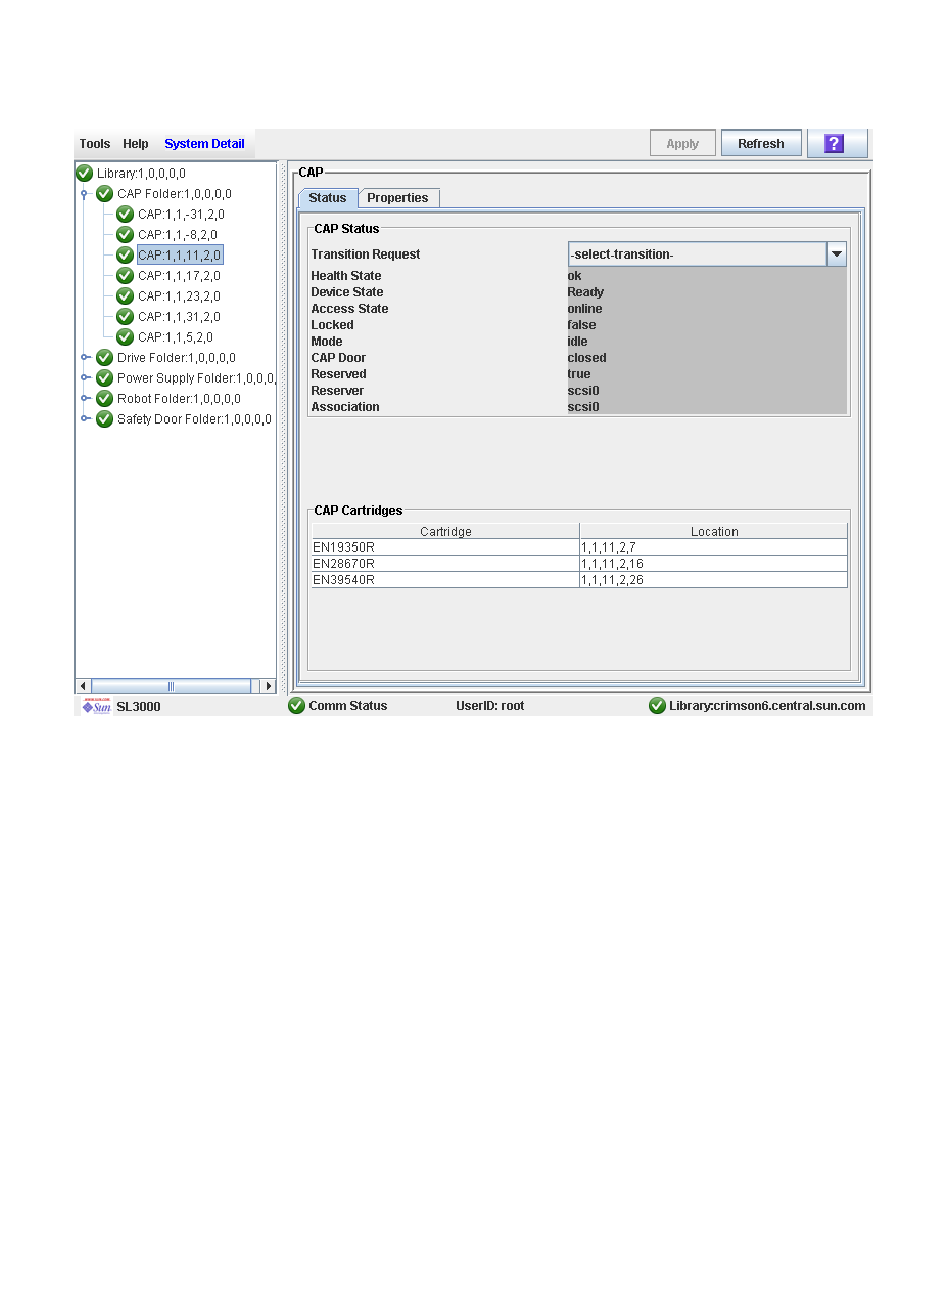Select the Robot Folder:1,0,0,0,0 label
950x1299 pixels.
coord(179,399)
